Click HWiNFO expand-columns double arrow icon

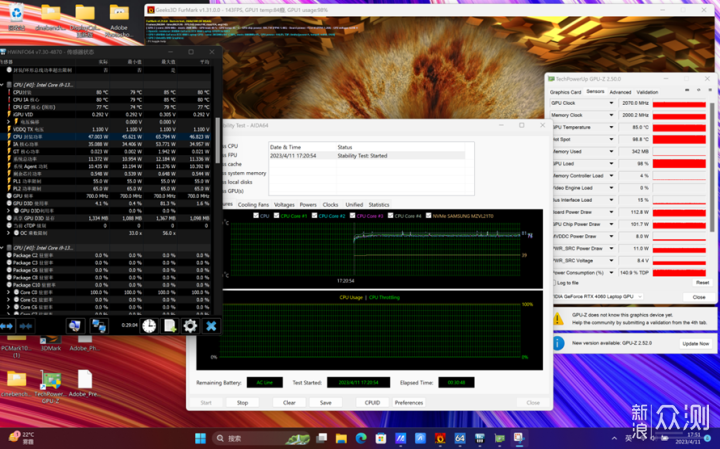(6, 326)
